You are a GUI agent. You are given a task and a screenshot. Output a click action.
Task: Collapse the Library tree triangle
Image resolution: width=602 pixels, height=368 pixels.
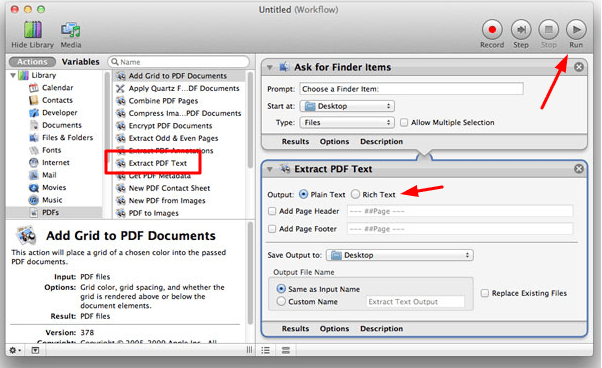pyautogui.click(x=13, y=75)
